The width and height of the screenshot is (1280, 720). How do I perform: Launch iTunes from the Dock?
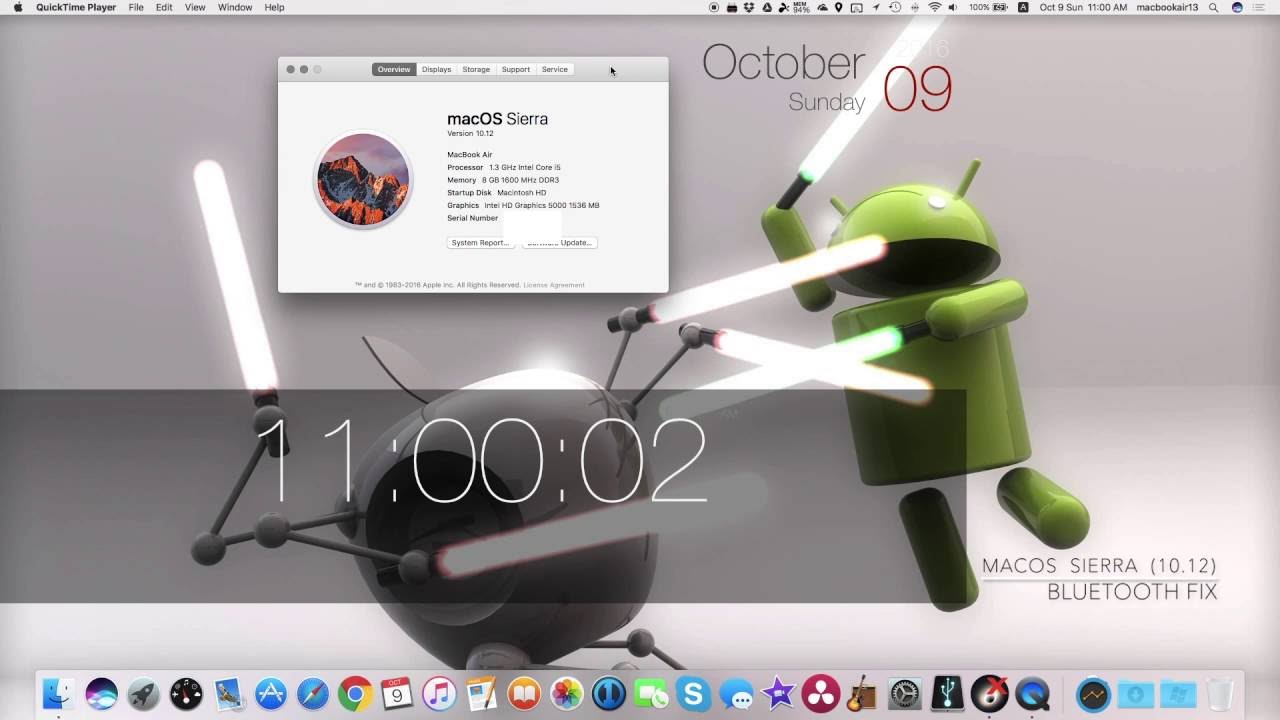tap(439, 694)
